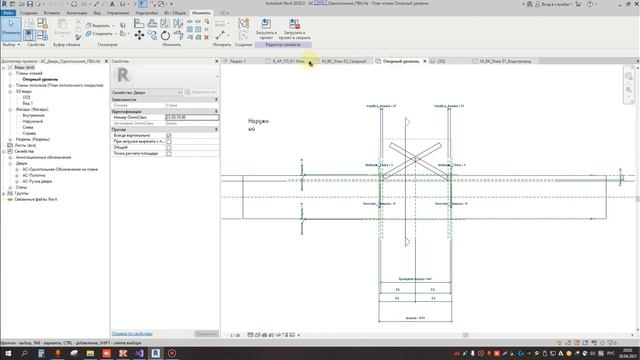The width and height of the screenshot is (640, 360).
Task: Switch to the Вставить ribbon tab
Action: click(x=52, y=13)
